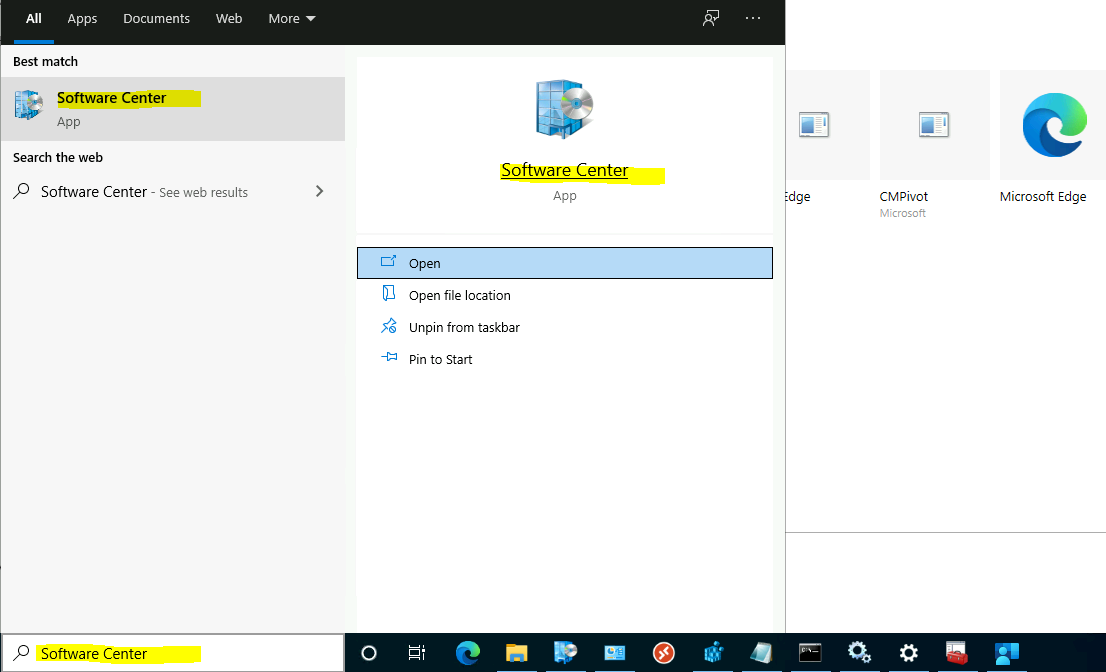Open the red toolbox taskbar icon
The height and width of the screenshot is (672, 1106).
coord(957,653)
